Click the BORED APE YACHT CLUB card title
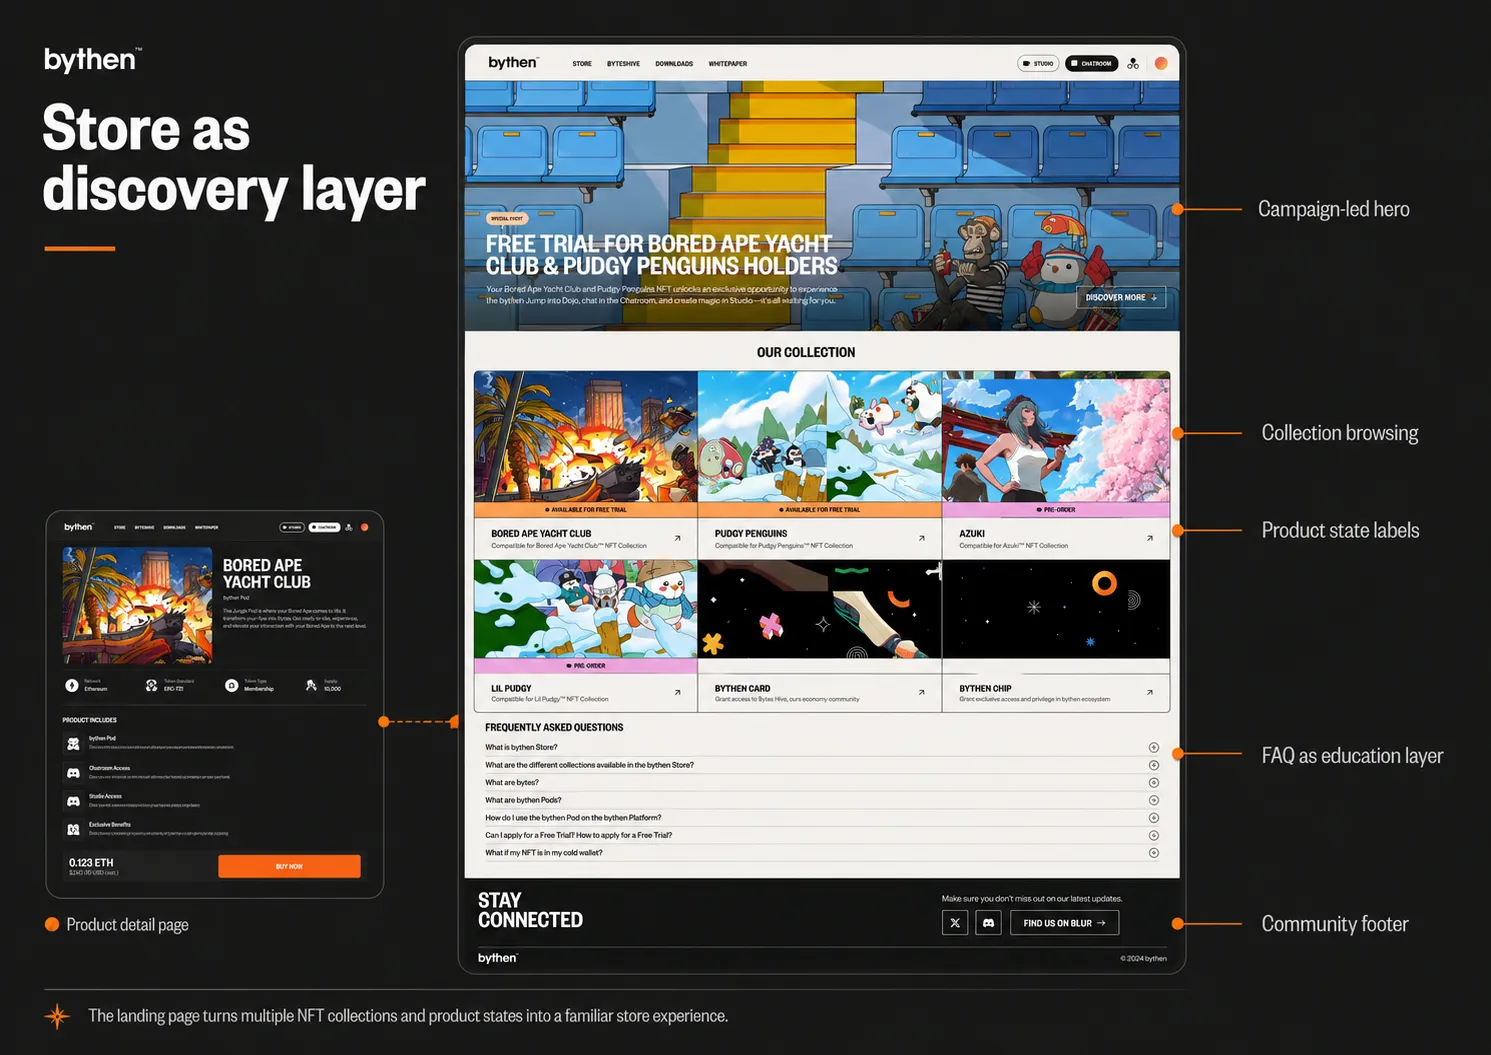This screenshot has width=1491, height=1055. coord(541,534)
